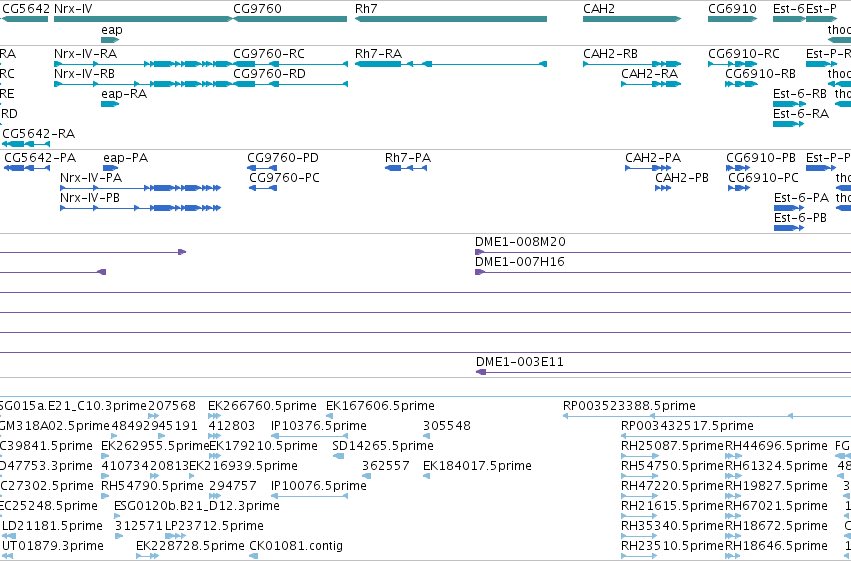The width and height of the screenshot is (851, 561).
Task: Click EST SD14265.5prime
Action: [x=338, y=456]
